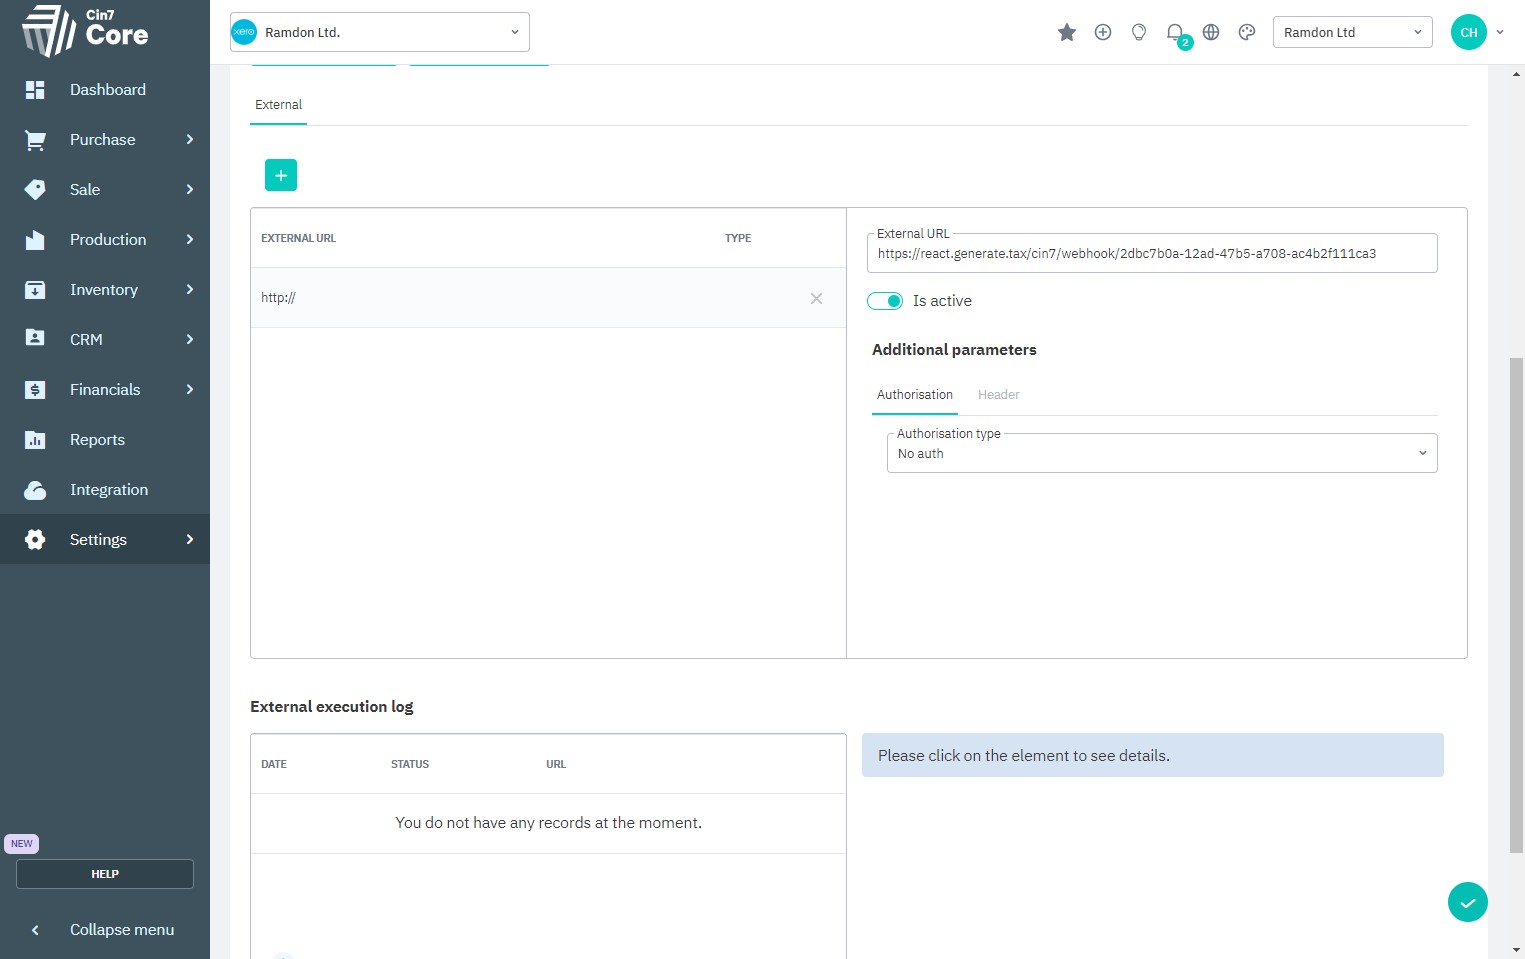Switch to the Header tab

pos(998,395)
